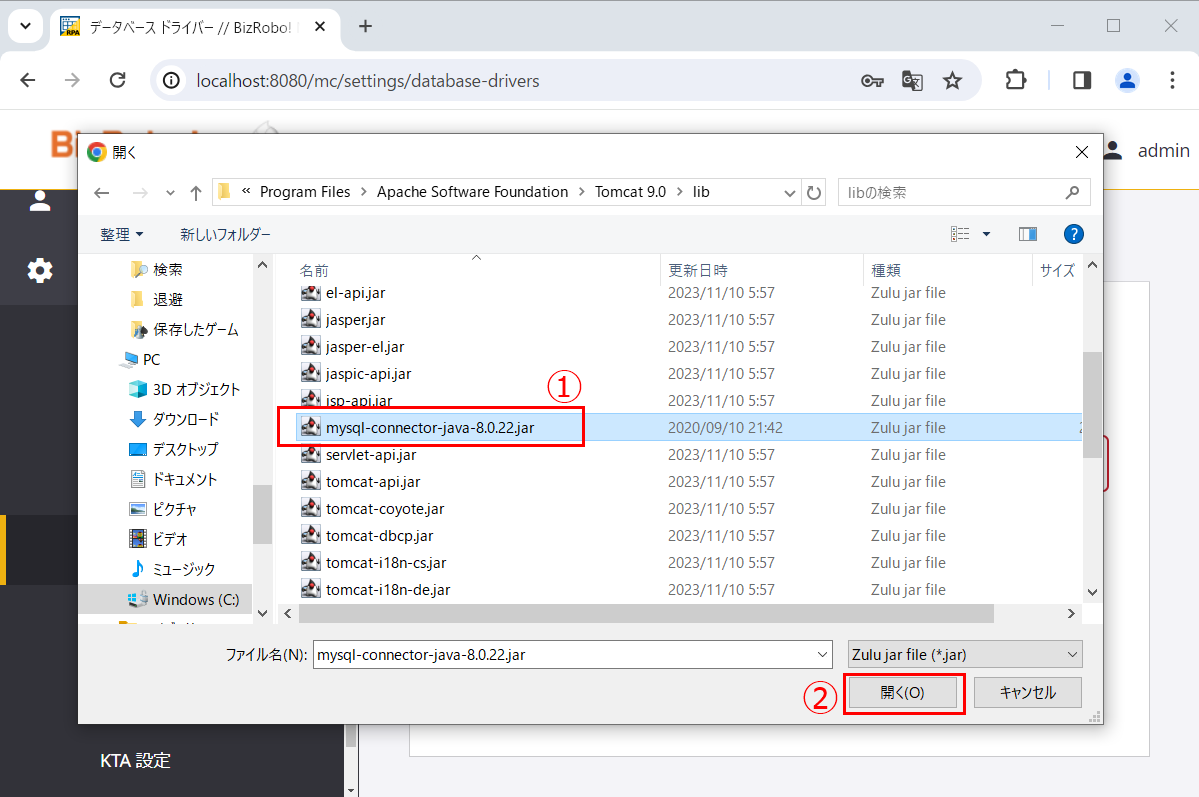The height and width of the screenshot is (797, 1199).
Task: Change the view layout icon
Action: tap(960, 234)
